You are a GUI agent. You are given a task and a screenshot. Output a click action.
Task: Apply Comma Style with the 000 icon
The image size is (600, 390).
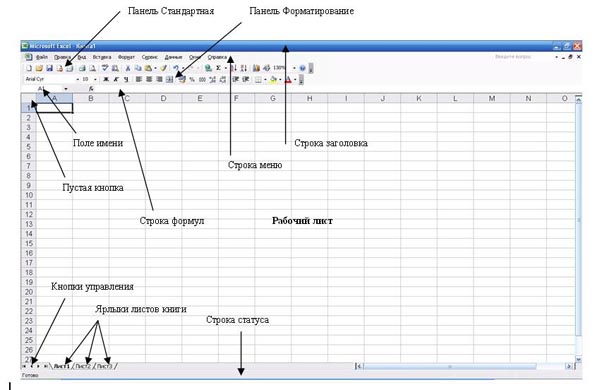click(x=202, y=79)
